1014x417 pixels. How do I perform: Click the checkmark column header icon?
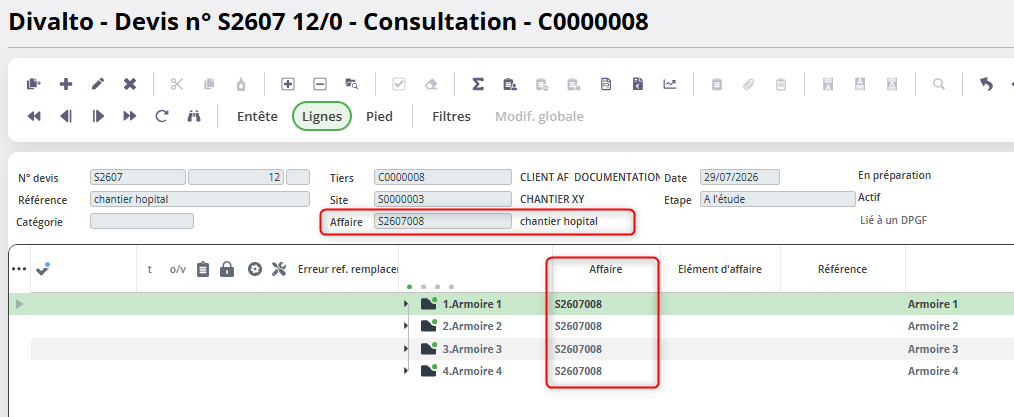43,269
